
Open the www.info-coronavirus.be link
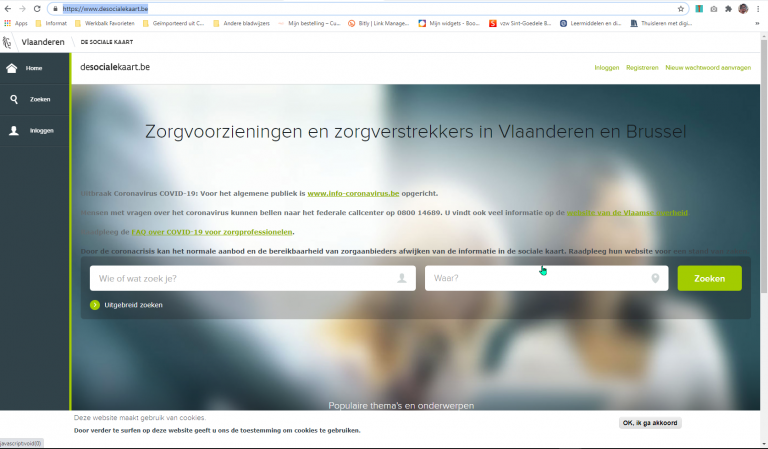point(353,193)
